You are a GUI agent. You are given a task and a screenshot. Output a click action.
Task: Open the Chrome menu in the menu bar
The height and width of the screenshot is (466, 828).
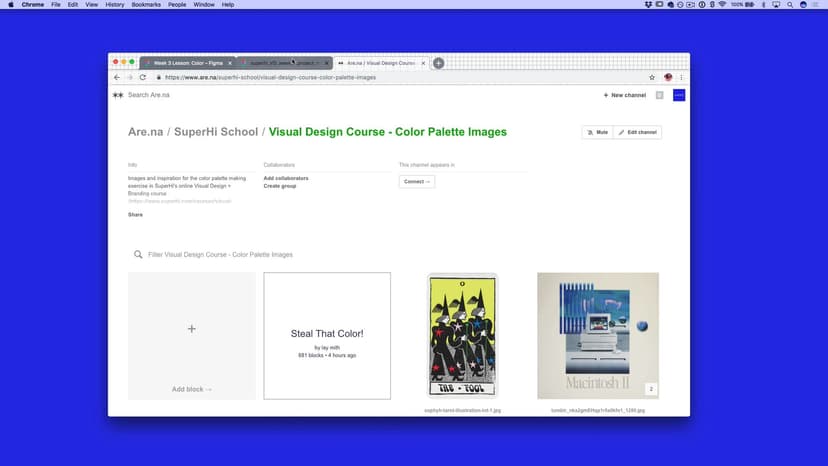coord(33,4)
